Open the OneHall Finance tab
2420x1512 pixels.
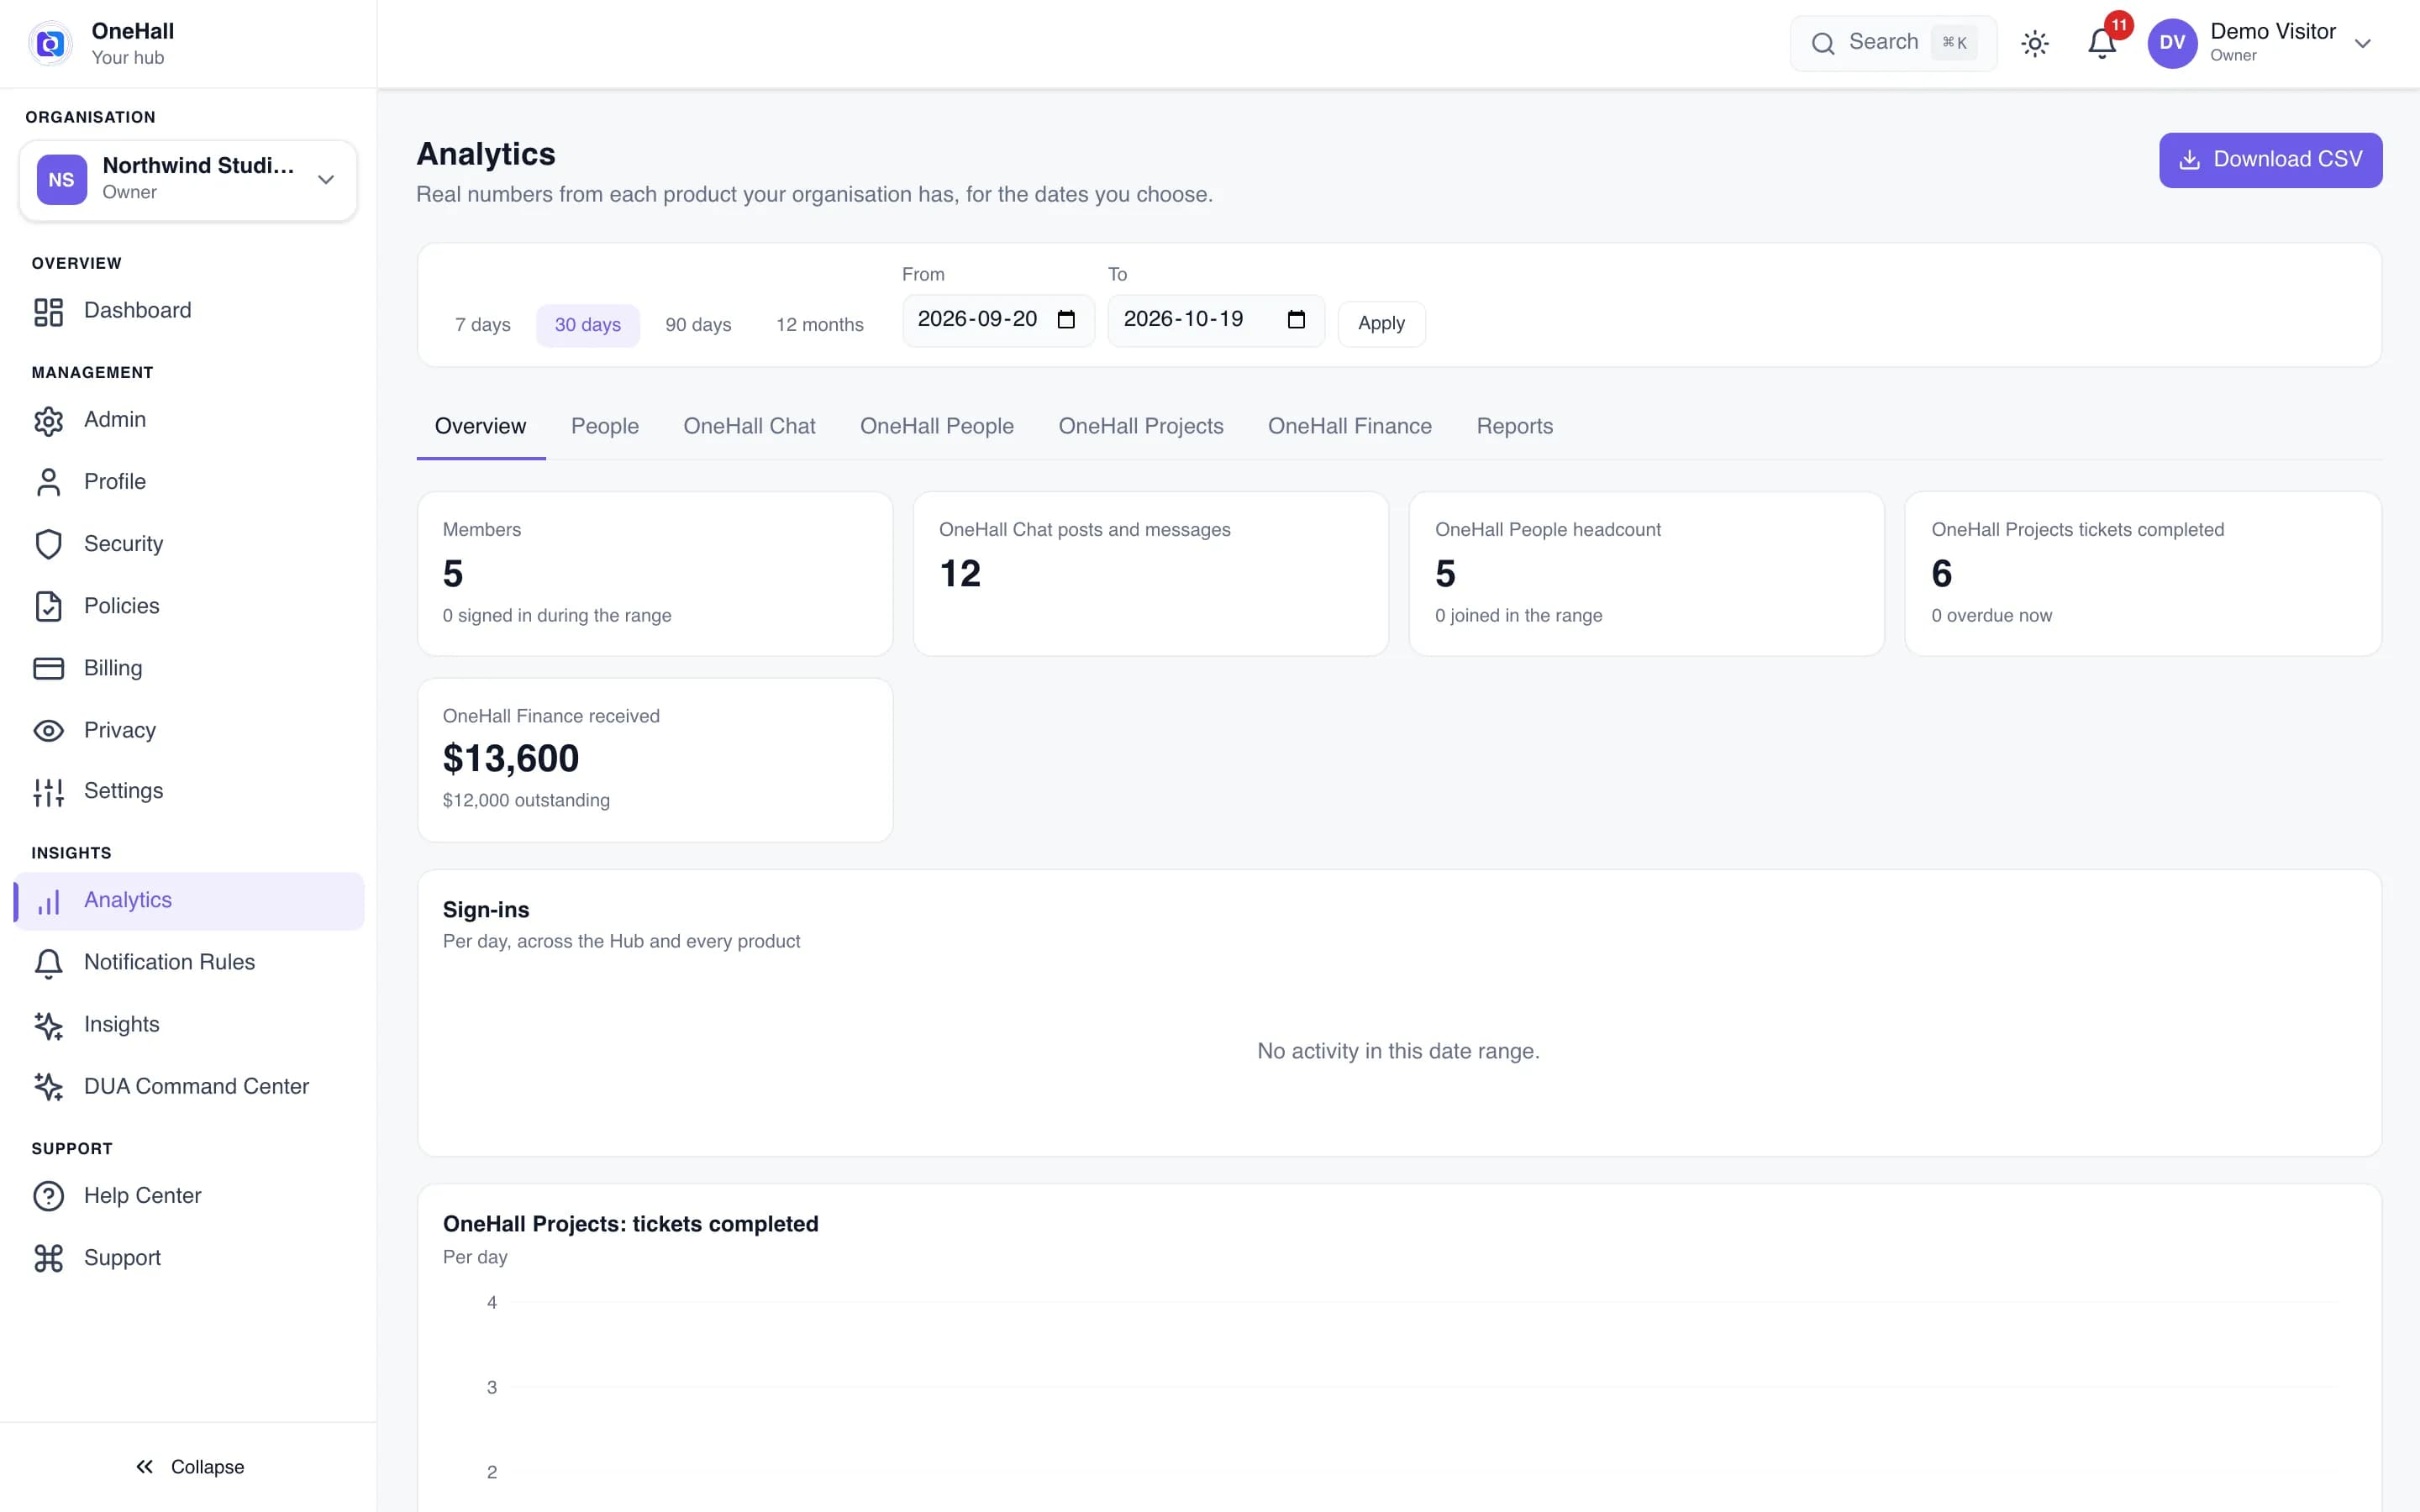[1349, 427]
